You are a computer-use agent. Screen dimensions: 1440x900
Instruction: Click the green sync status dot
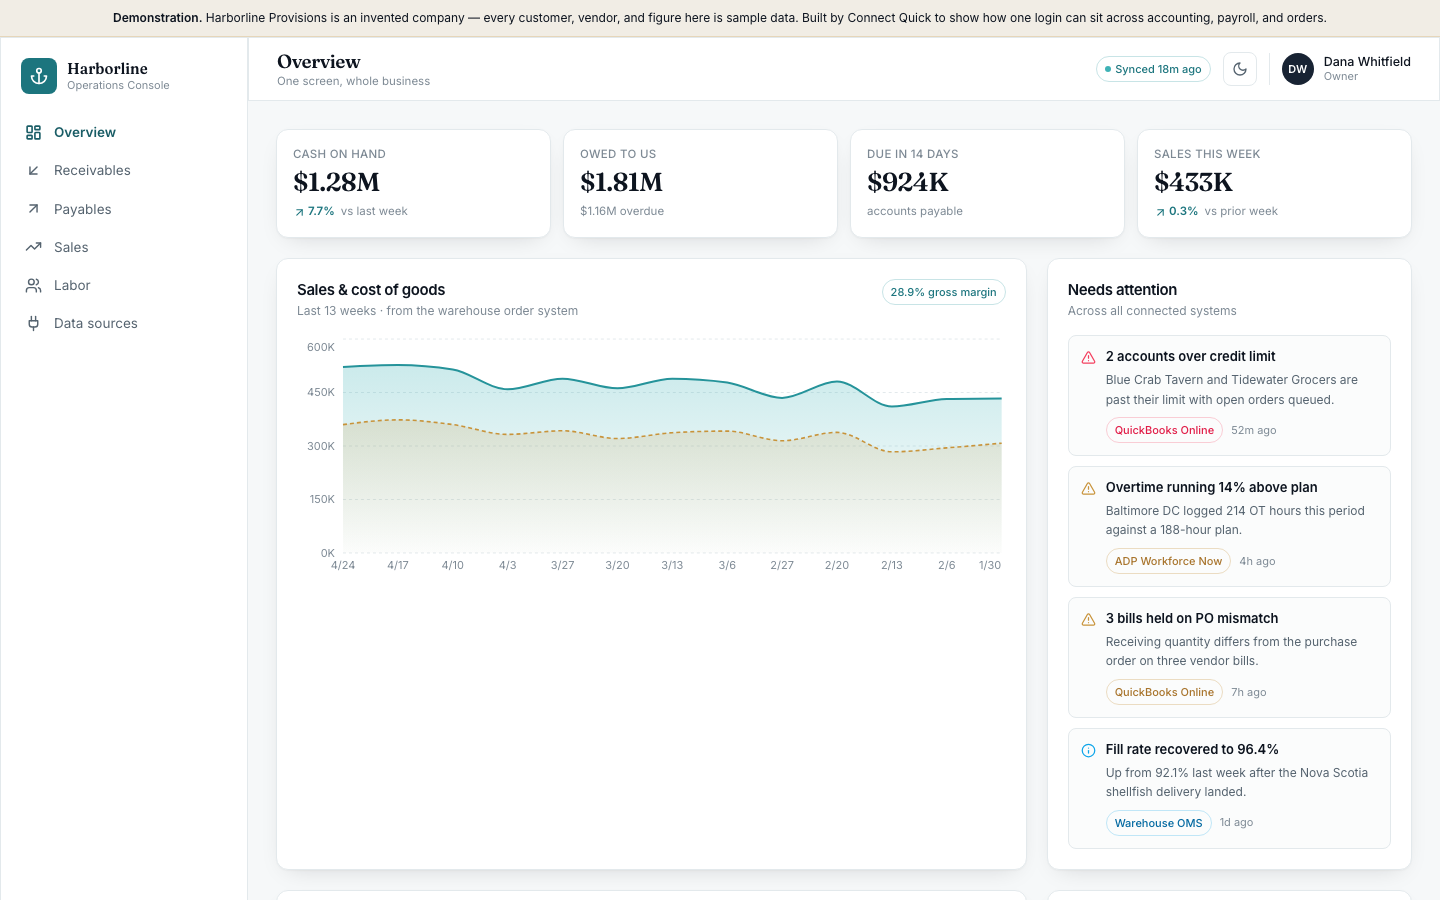(x=1108, y=69)
